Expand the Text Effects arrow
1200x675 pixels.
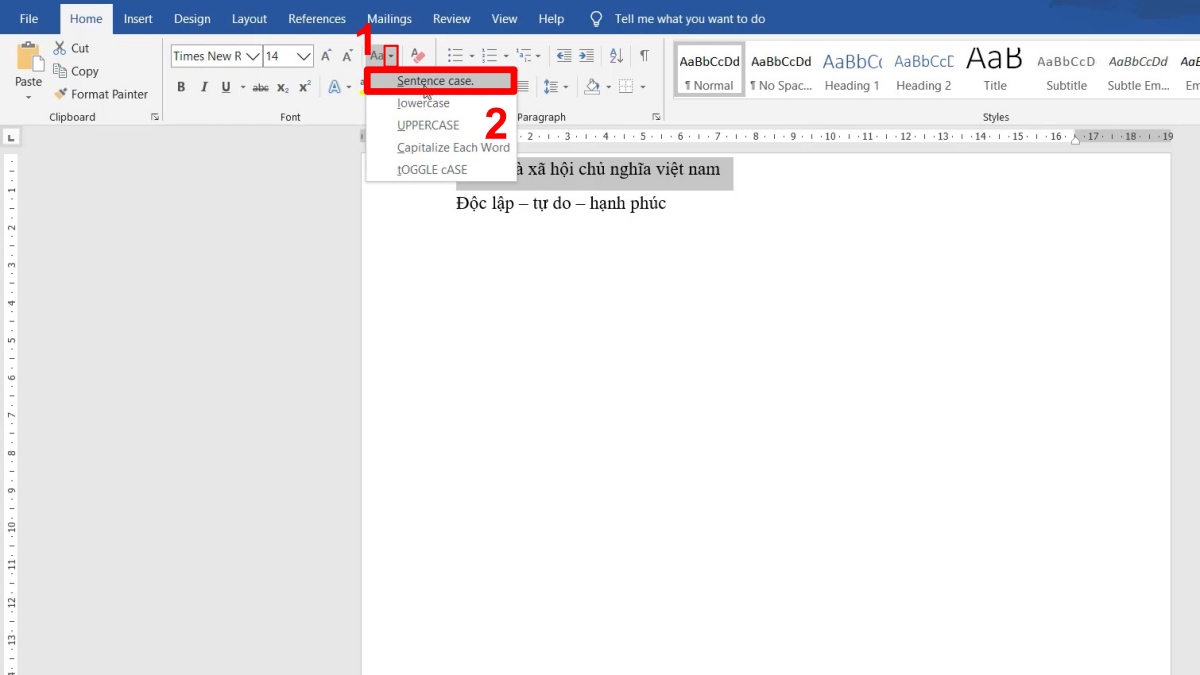click(x=349, y=87)
